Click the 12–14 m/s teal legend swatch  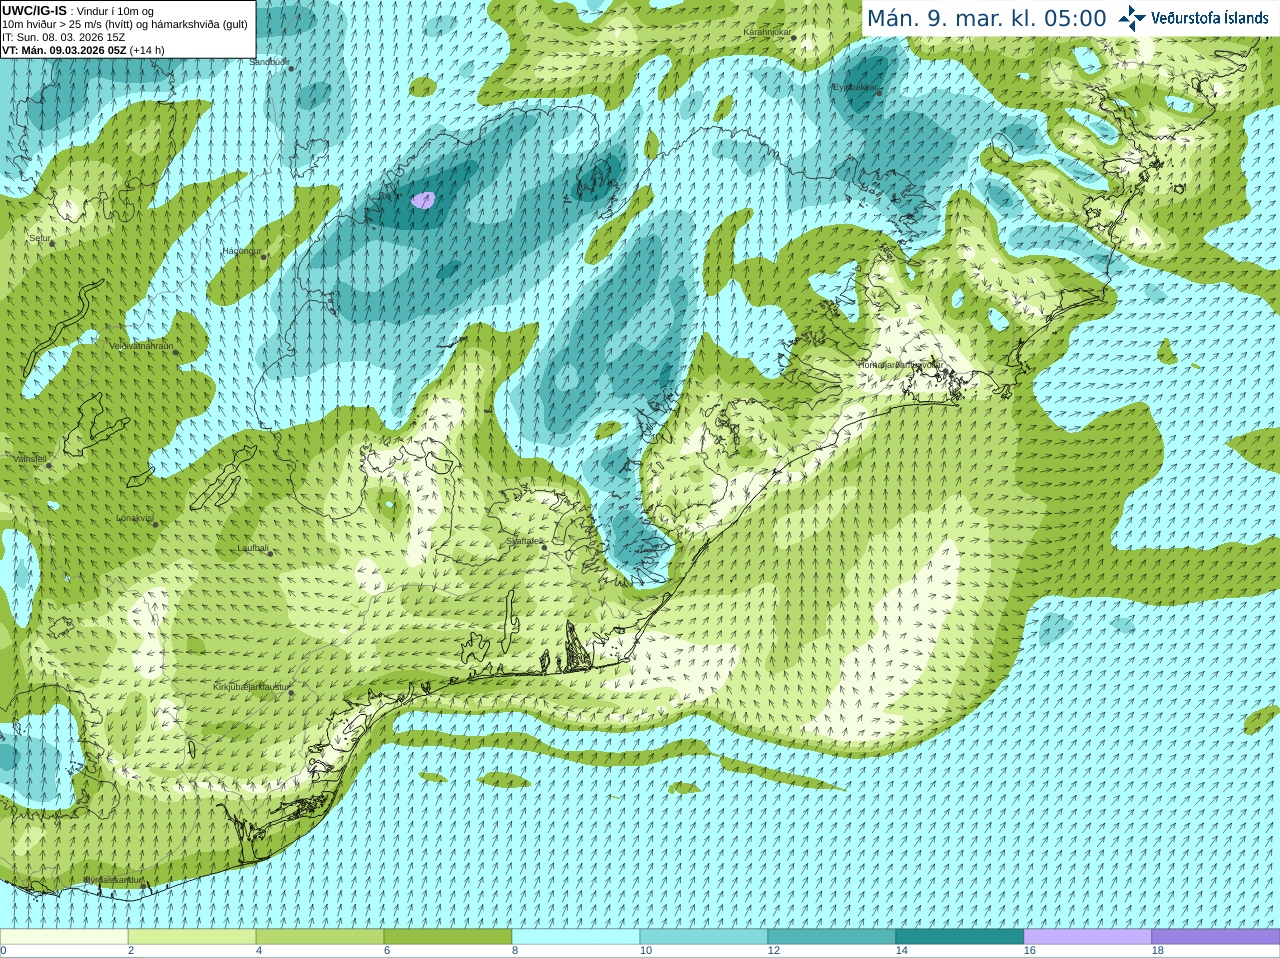point(832,937)
